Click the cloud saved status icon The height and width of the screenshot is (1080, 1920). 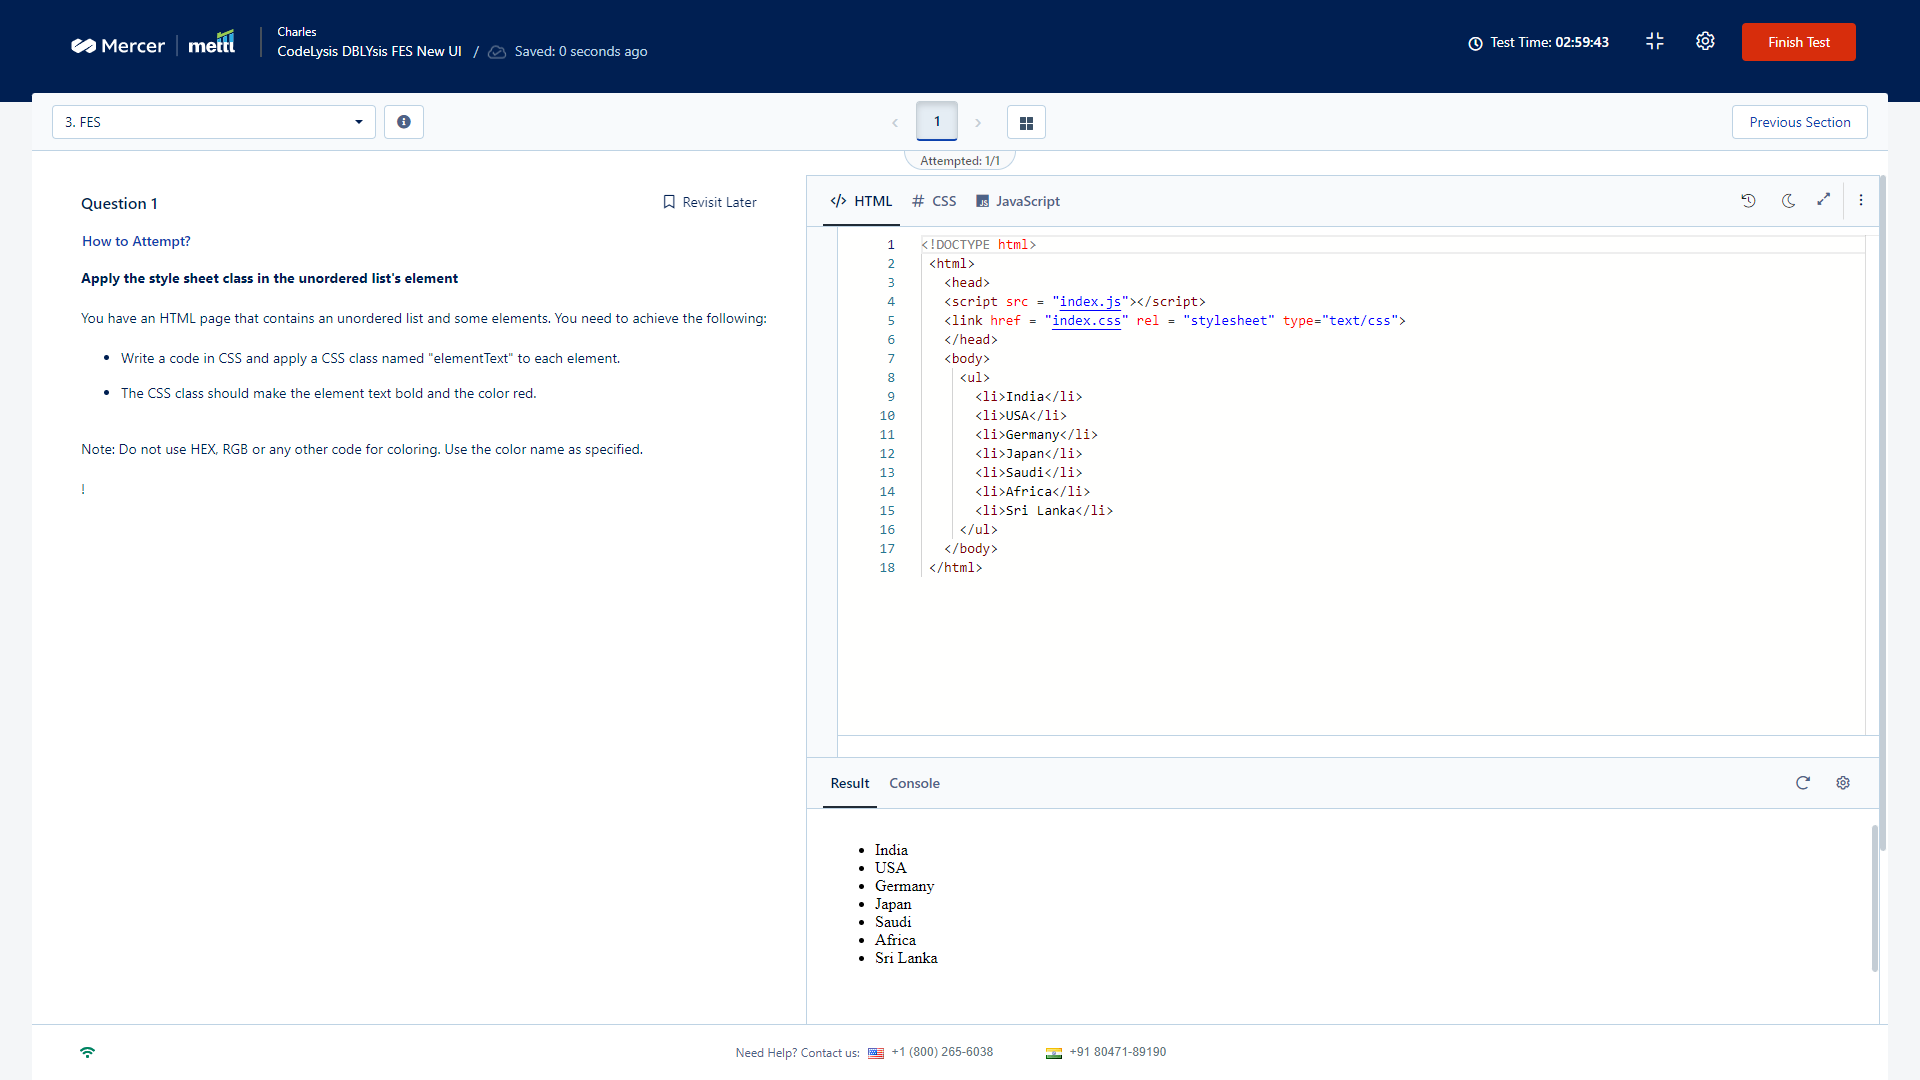point(497,52)
